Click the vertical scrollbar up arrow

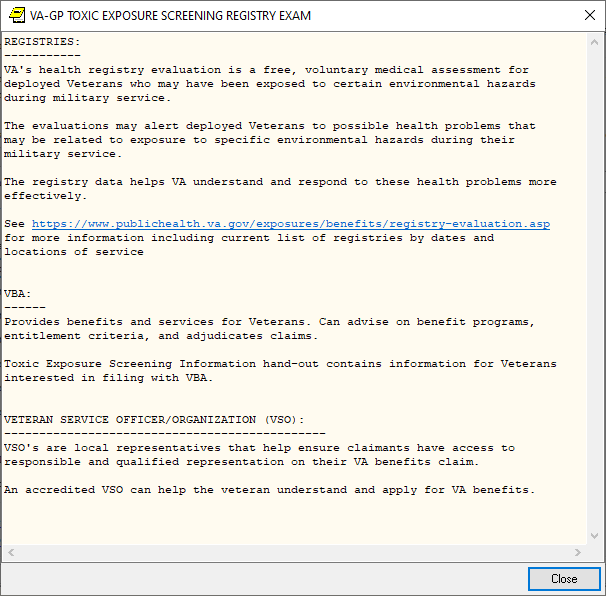click(595, 43)
